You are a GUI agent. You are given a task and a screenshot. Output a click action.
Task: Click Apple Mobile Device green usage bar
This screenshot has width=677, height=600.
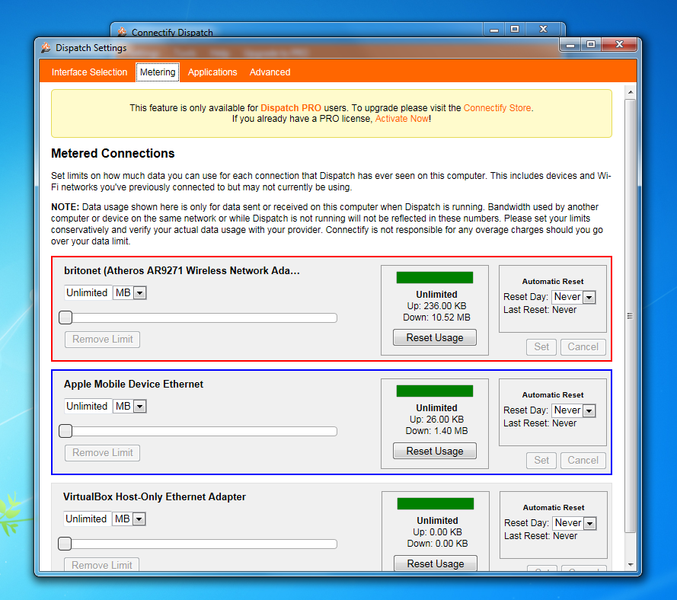coord(435,391)
